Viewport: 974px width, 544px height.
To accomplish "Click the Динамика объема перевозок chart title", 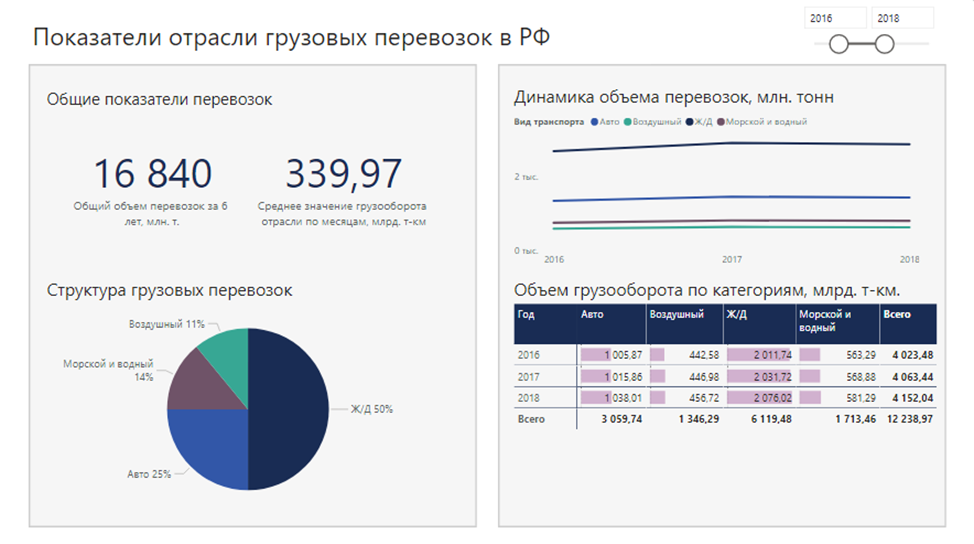I will coord(673,97).
